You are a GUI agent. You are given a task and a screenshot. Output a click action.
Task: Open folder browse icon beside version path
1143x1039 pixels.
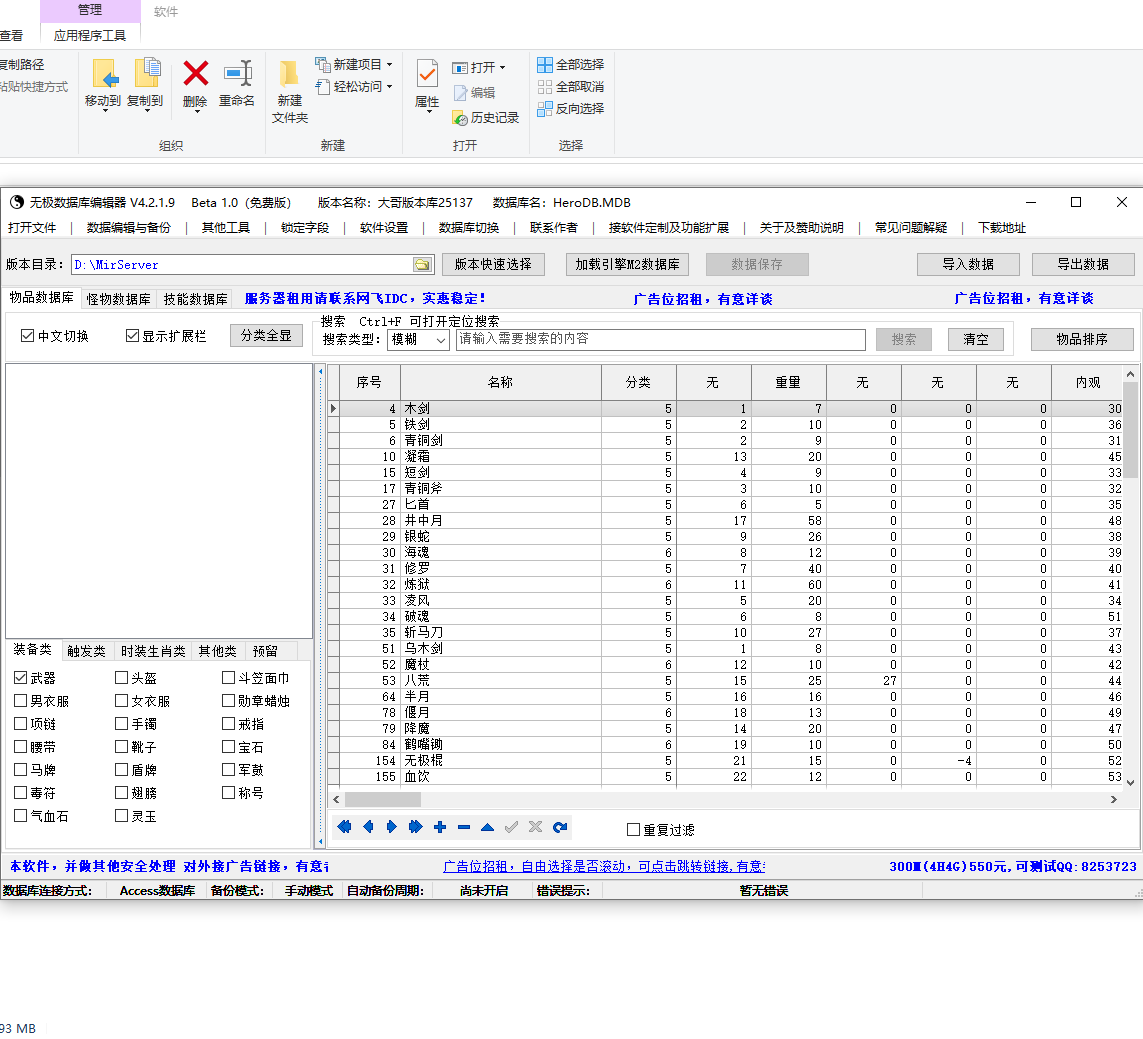[423, 265]
